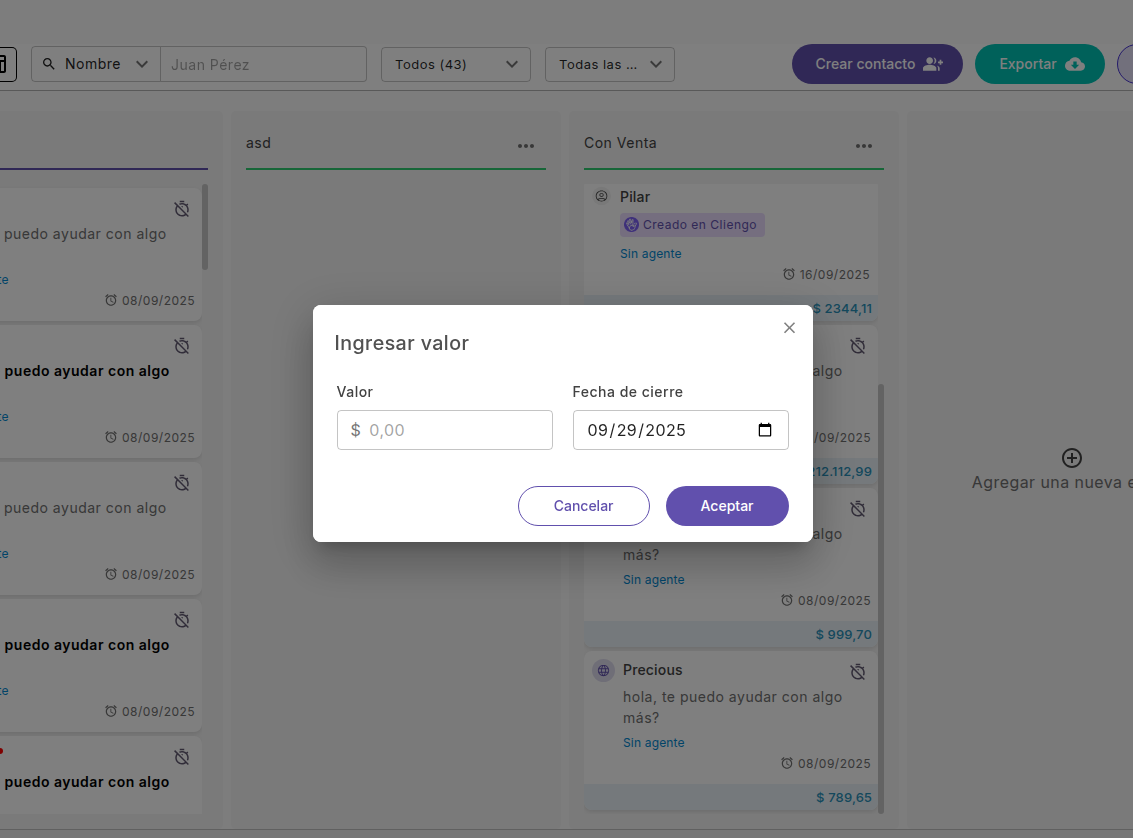Image resolution: width=1133 pixels, height=838 pixels.
Task: Click Sin agente link on Pilar card
Action: coord(650,254)
